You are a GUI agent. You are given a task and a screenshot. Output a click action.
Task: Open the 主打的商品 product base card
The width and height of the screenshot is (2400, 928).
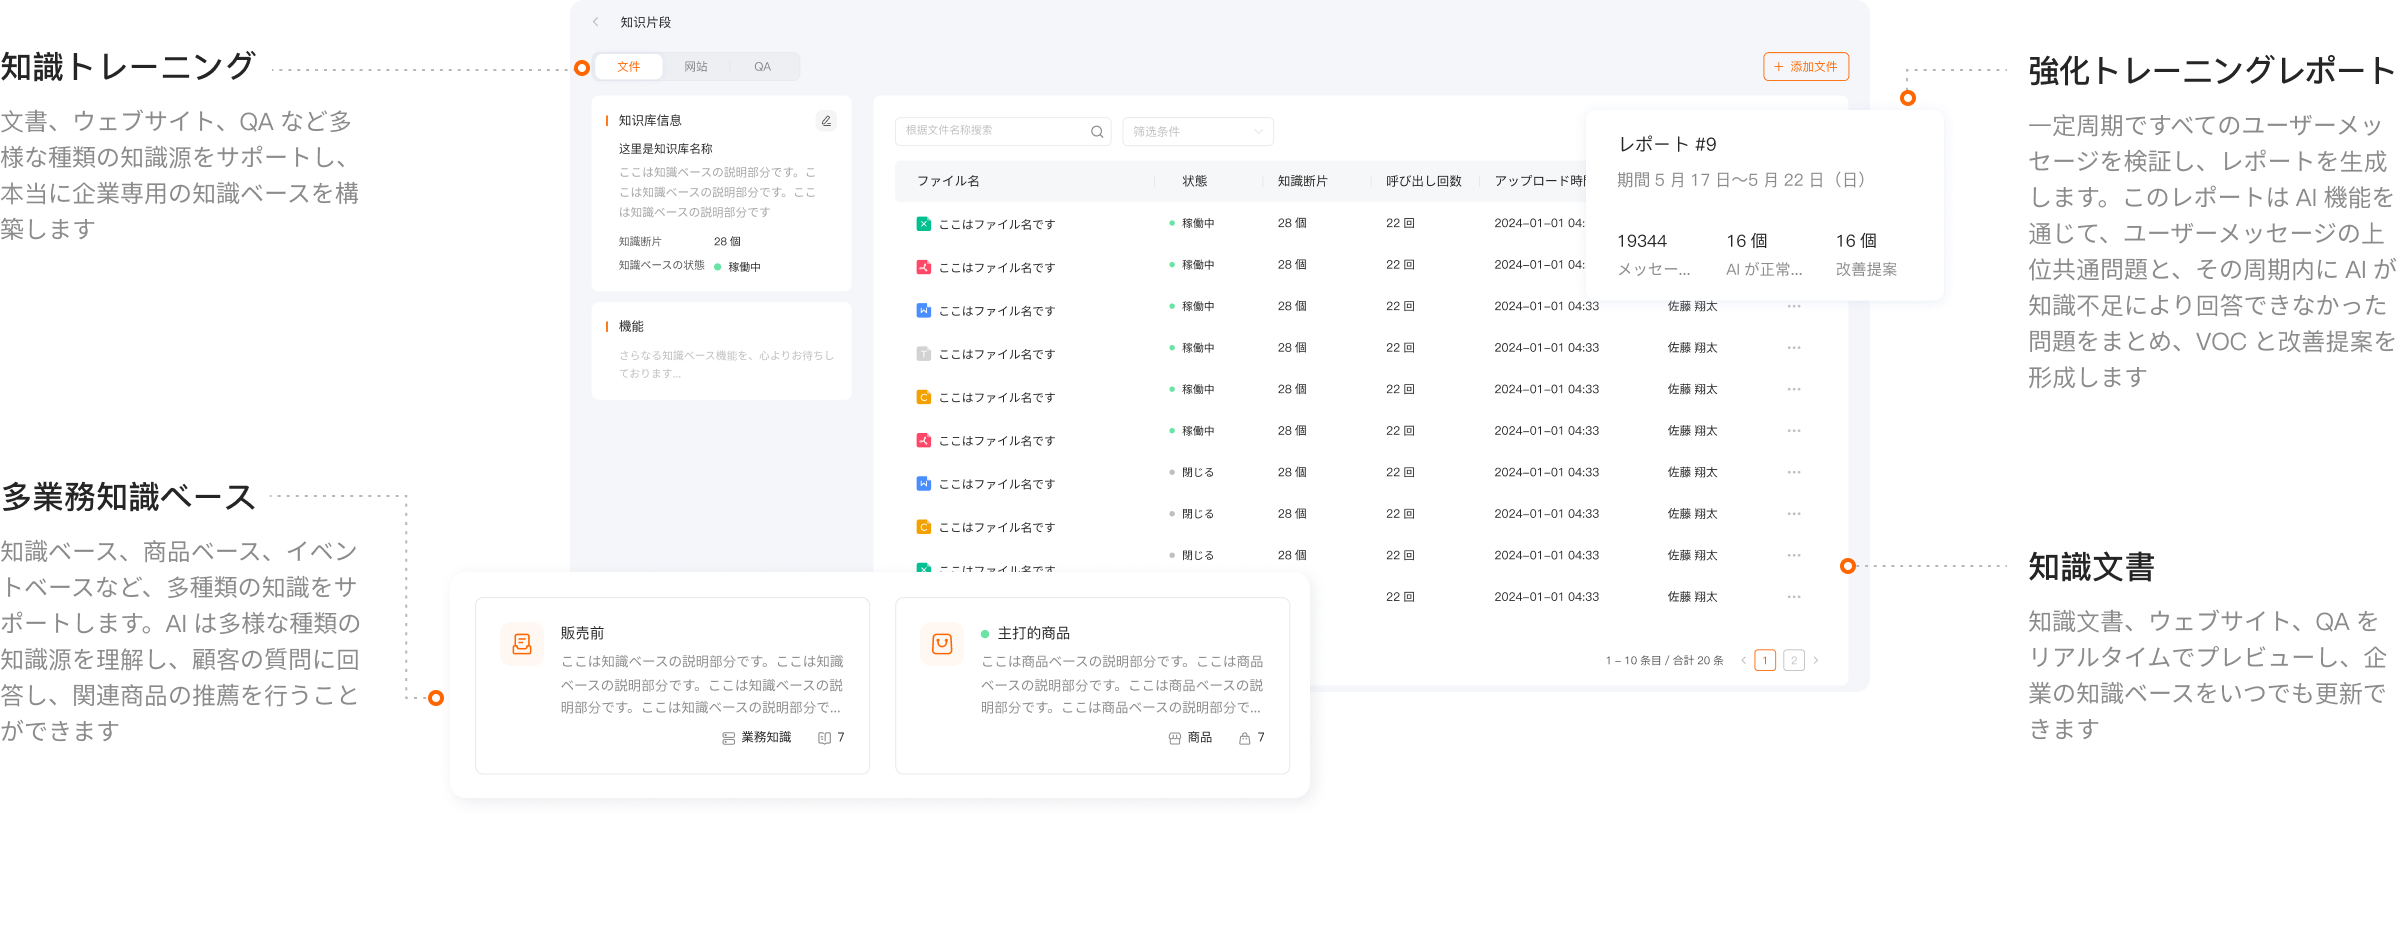pyautogui.click(x=1092, y=686)
